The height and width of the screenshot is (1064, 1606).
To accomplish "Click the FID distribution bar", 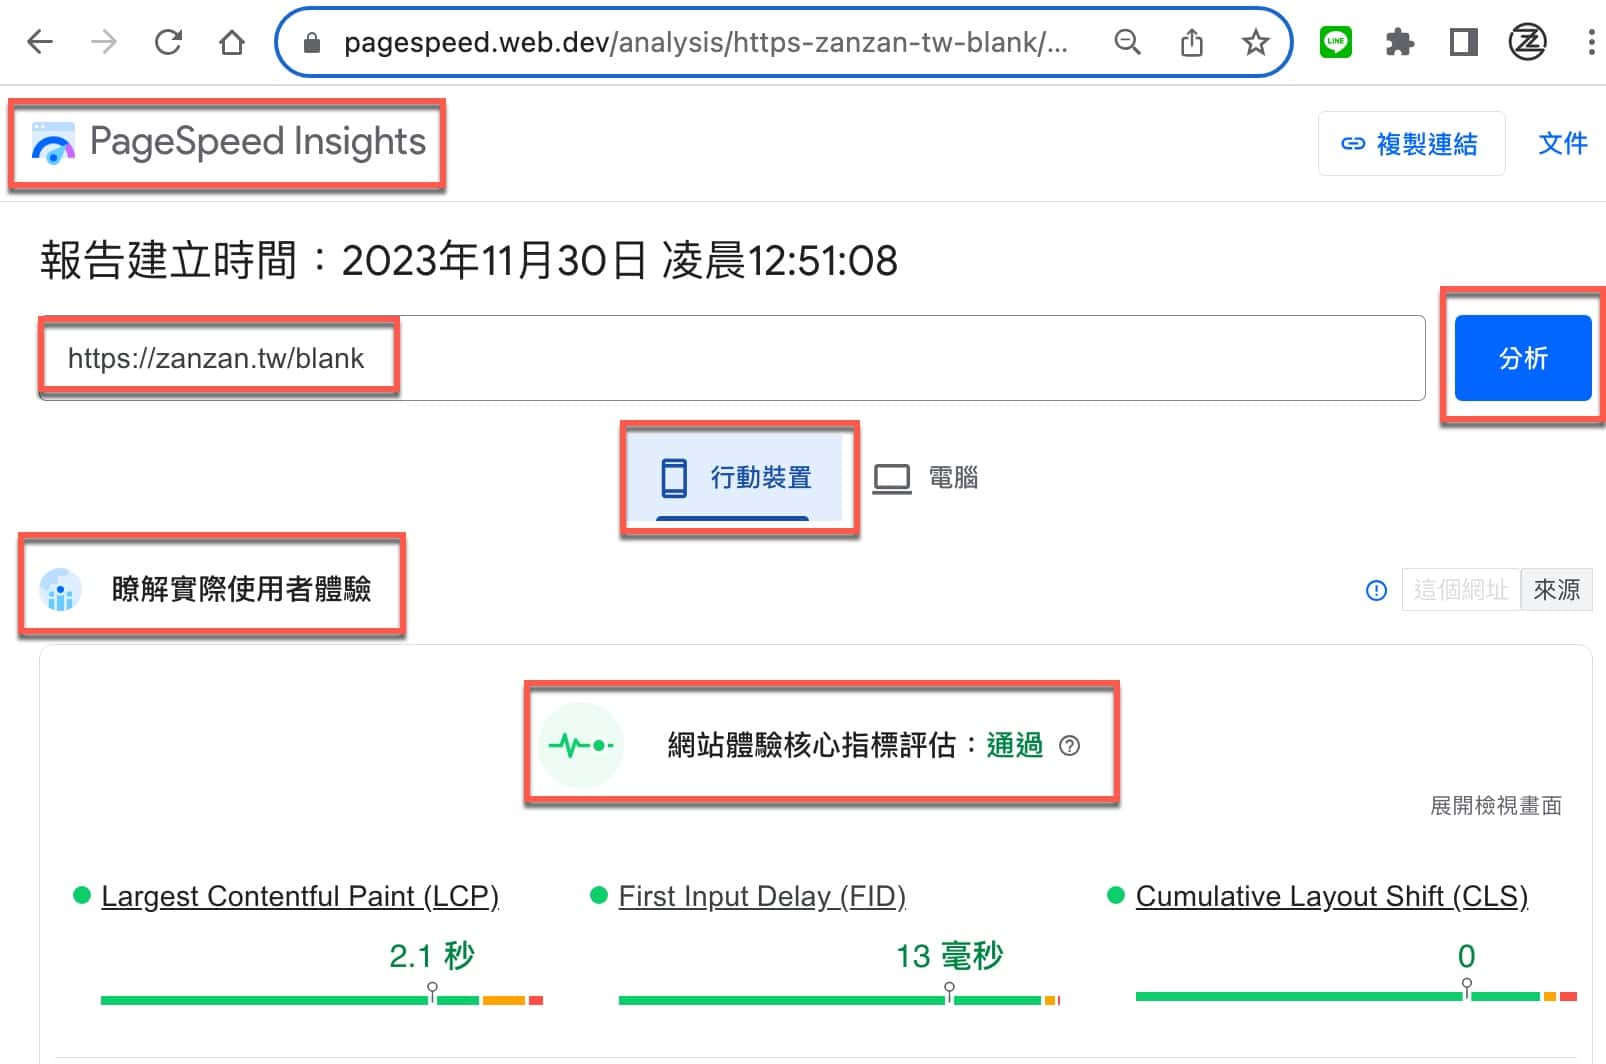I will tap(839, 1000).
